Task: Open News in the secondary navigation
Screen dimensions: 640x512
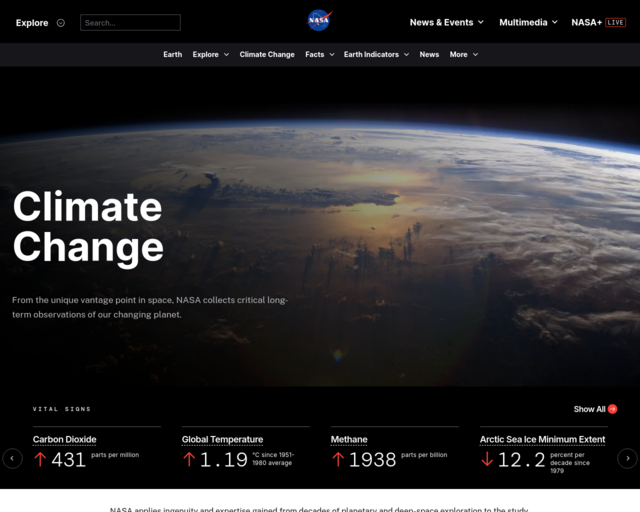Action: pos(429,55)
